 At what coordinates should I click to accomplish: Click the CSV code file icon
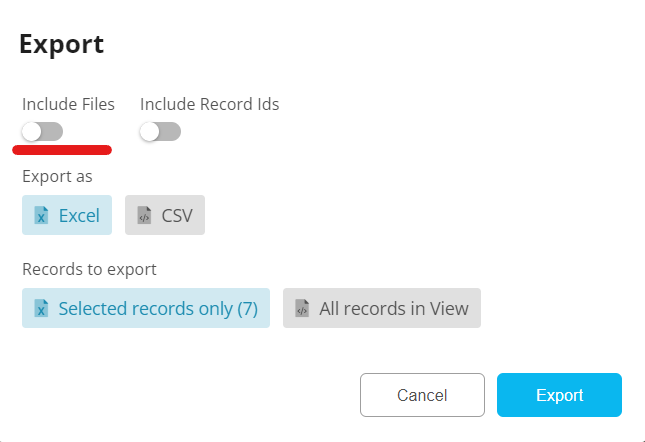144,215
